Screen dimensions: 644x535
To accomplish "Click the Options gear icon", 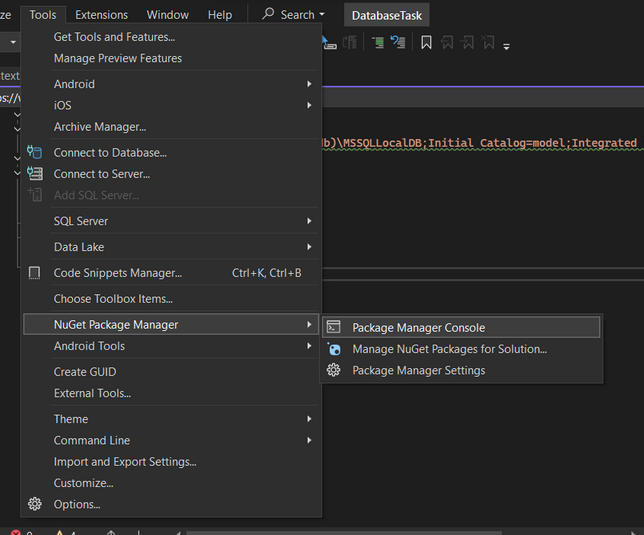I will click(35, 504).
